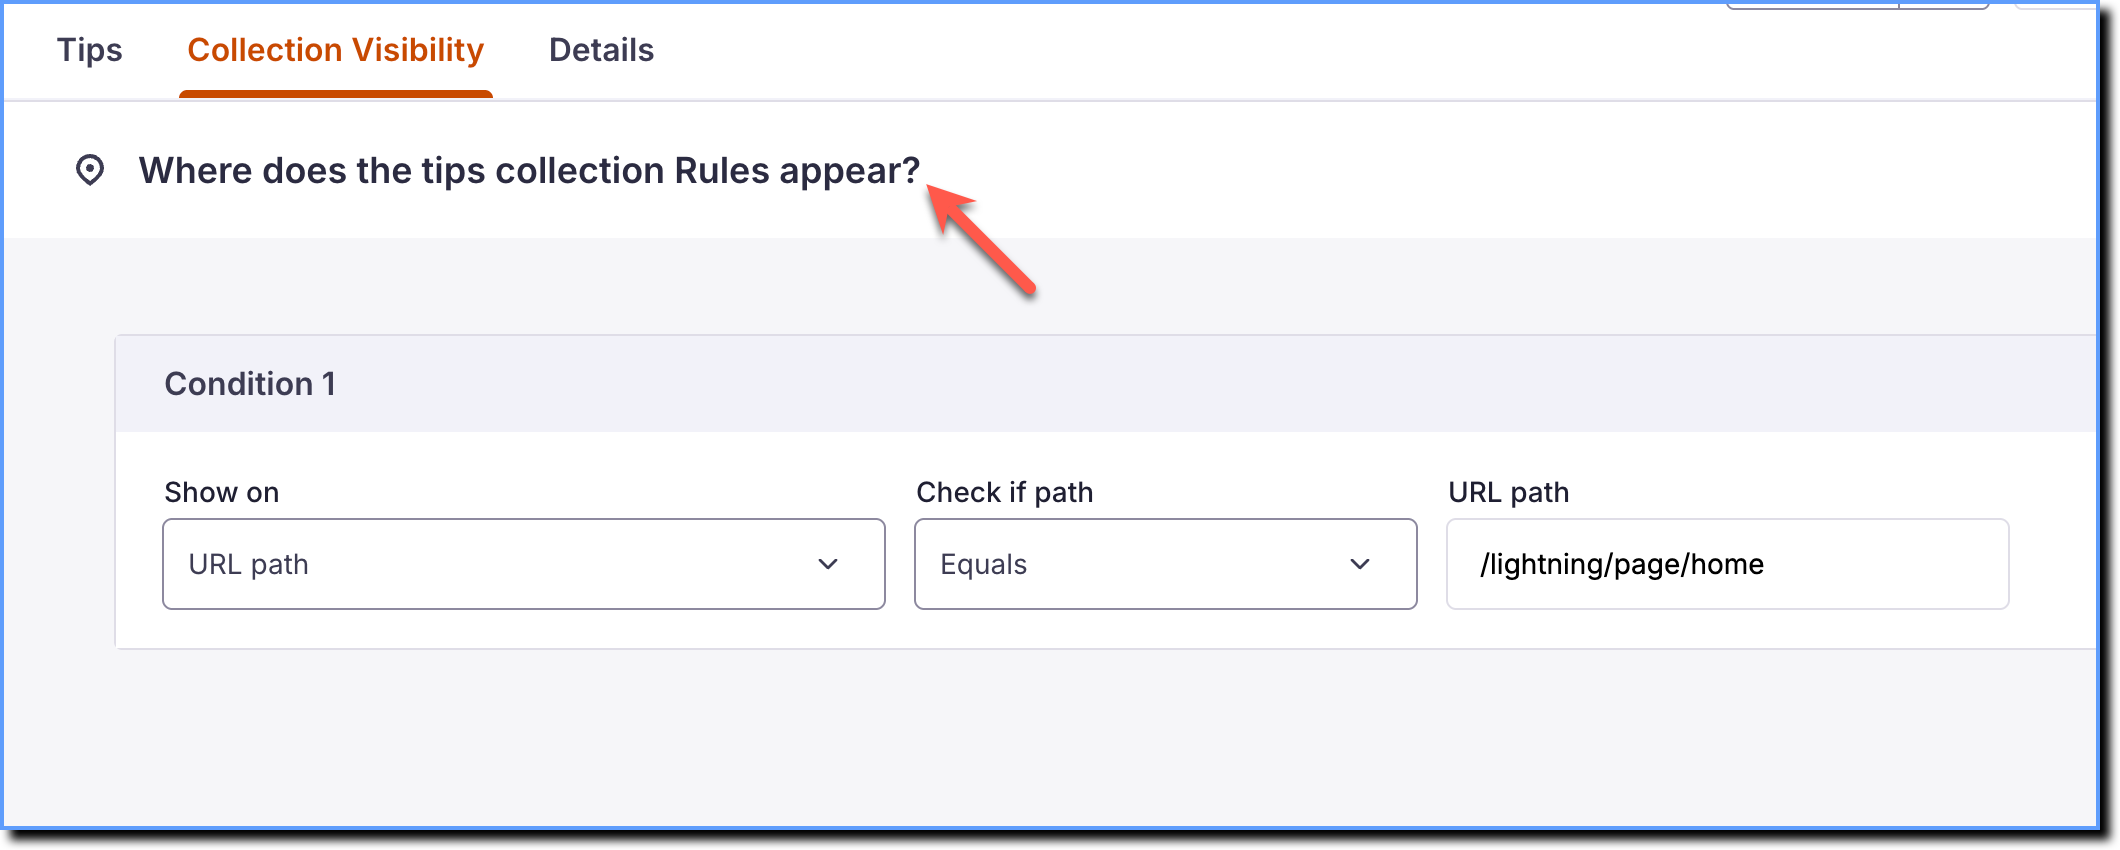Viewport: 2120px width, 850px height.
Task: Click the orange underline of active tab
Action: [336, 94]
